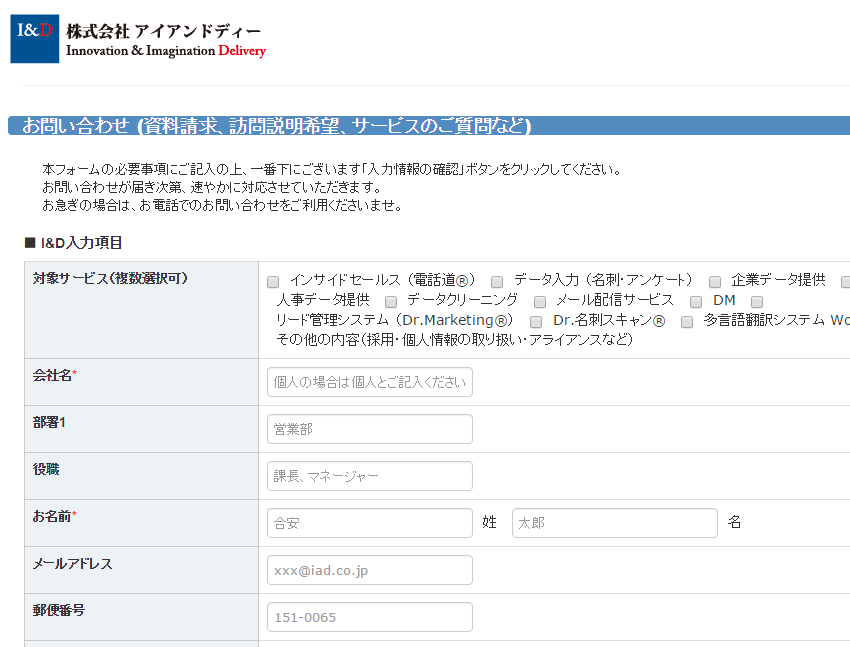Click the 郵便番号 input field
Screen dimensions: 850x647
pyautogui.click(x=370, y=617)
